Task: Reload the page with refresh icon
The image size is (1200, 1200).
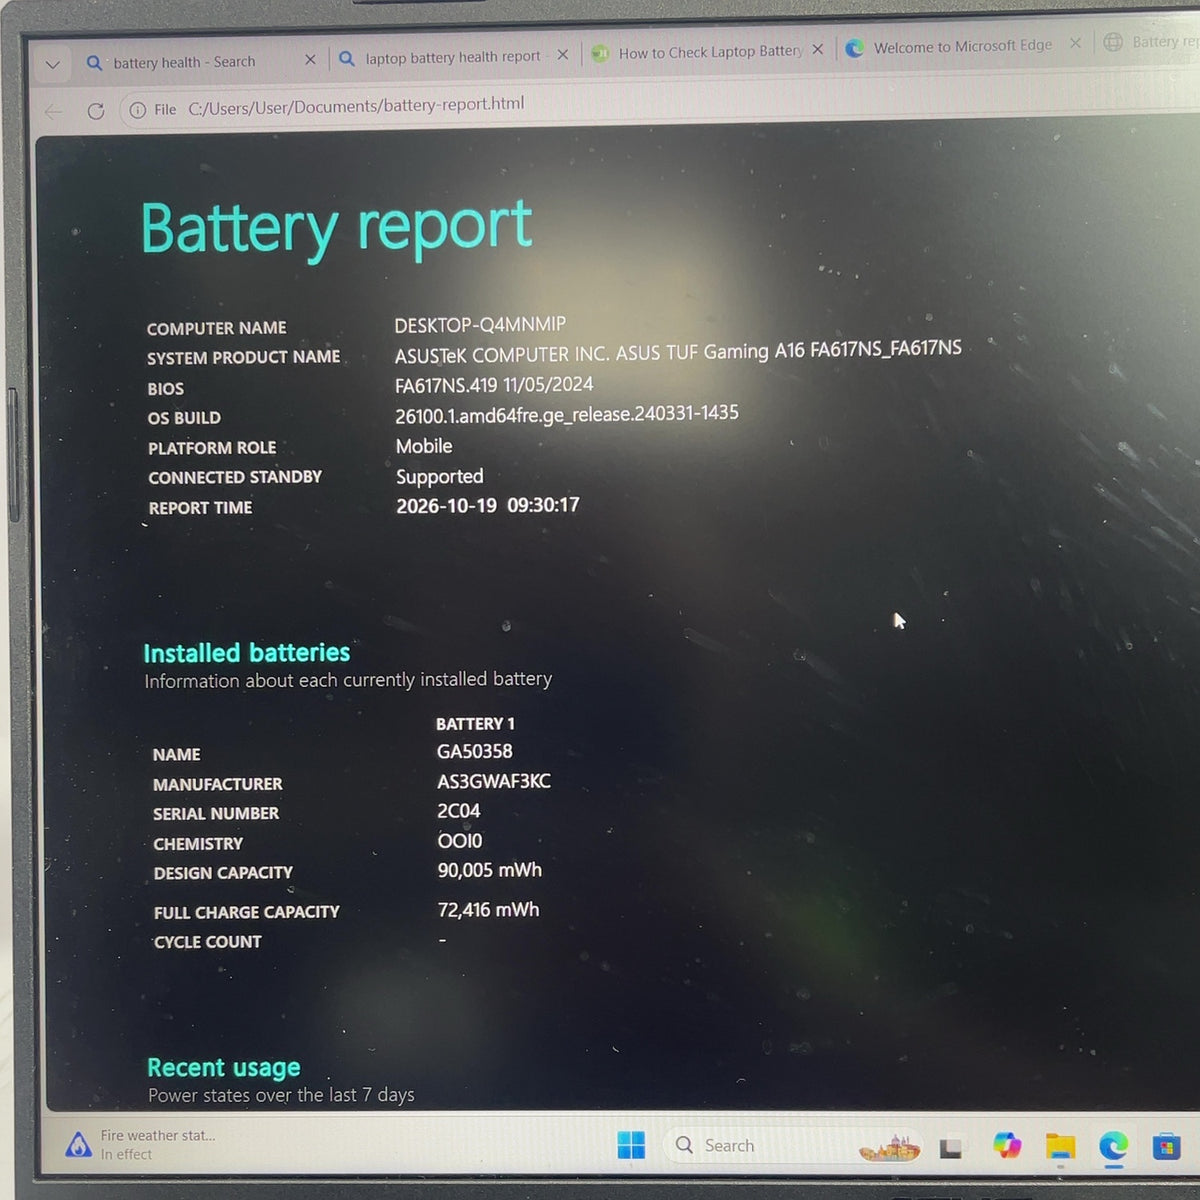Action: [96, 110]
